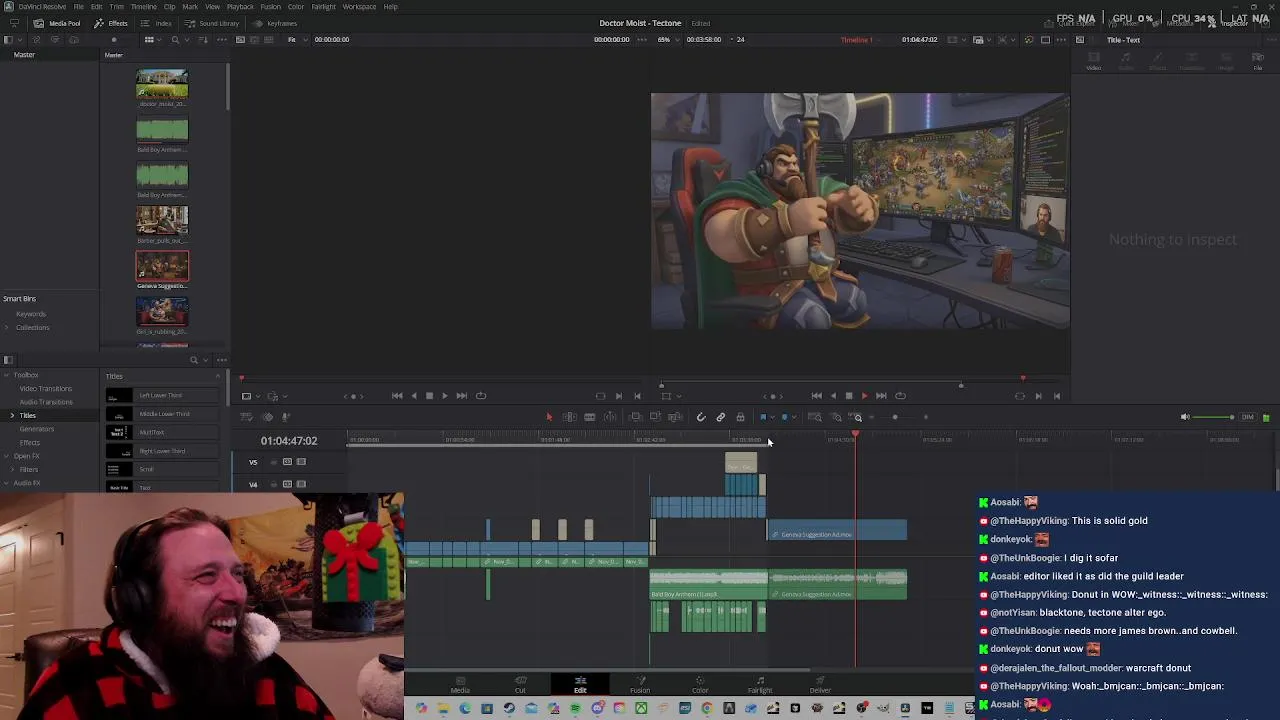Switch to the Cut page tab
Screen dimensions: 1280x720
[x=520, y=685]
